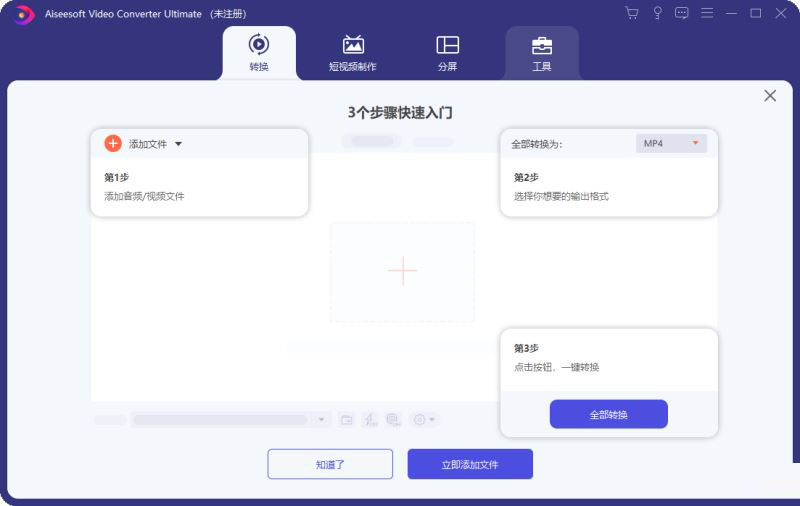This screenshot has width=800, height=506.
Task: Open the shopping cart purchase icon
Action: [632, 13]
